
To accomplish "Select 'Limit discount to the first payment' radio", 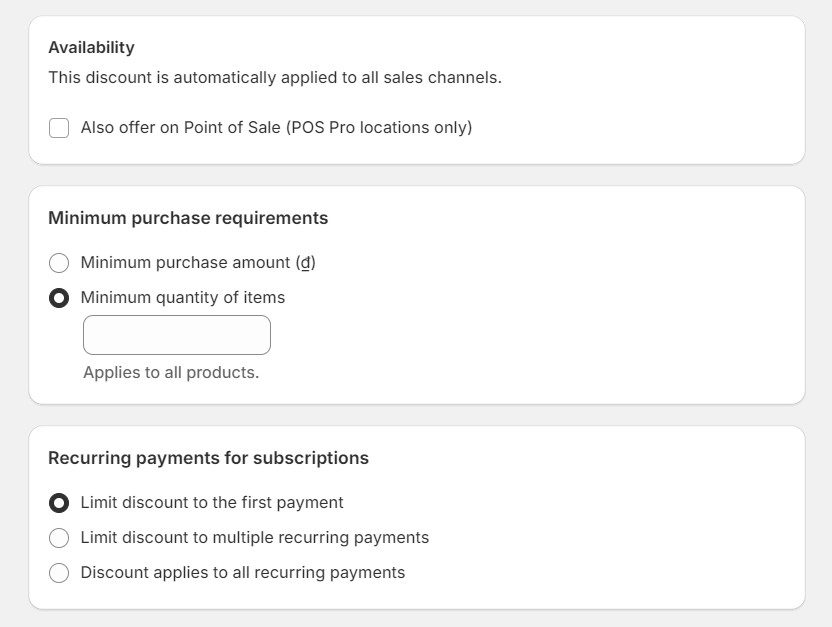I will coord(59,503).
